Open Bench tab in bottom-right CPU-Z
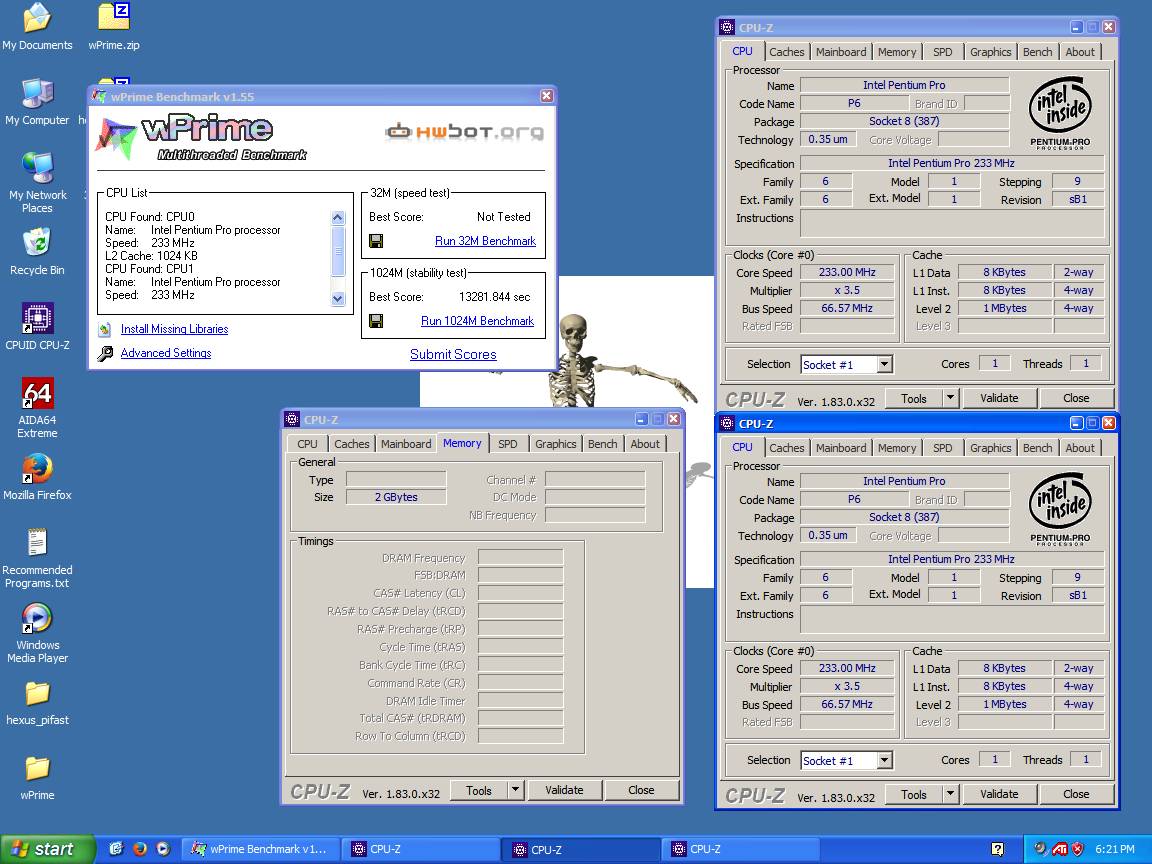Image resolution: width=1152 pixels, height=864 pixels. 1037,448
